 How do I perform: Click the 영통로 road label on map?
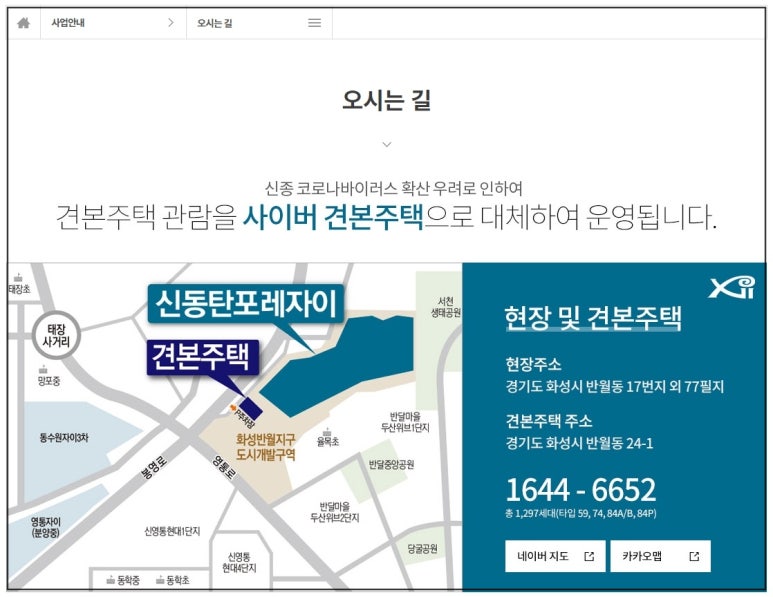(x=225, y=467)
